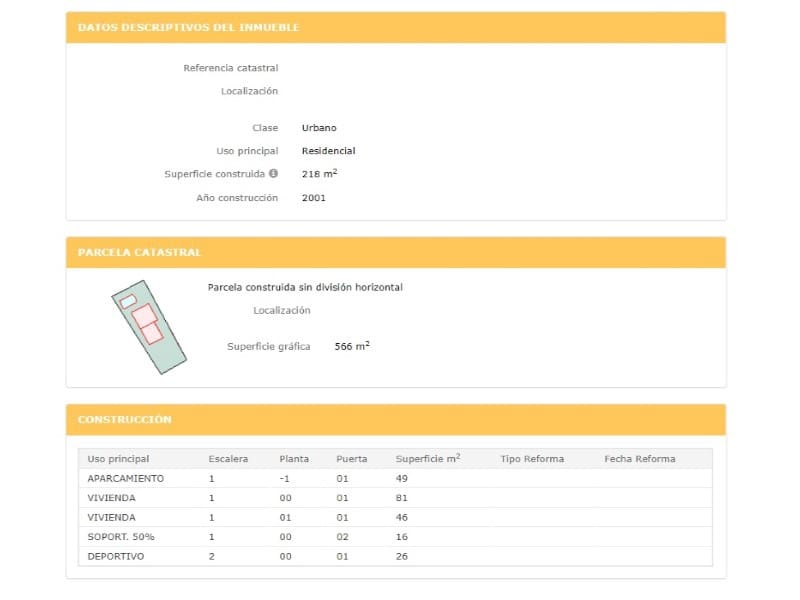Click the 566 m² Superficie gráfica value
The width and height of the screenshot is (800, 600).
(352, 346)
